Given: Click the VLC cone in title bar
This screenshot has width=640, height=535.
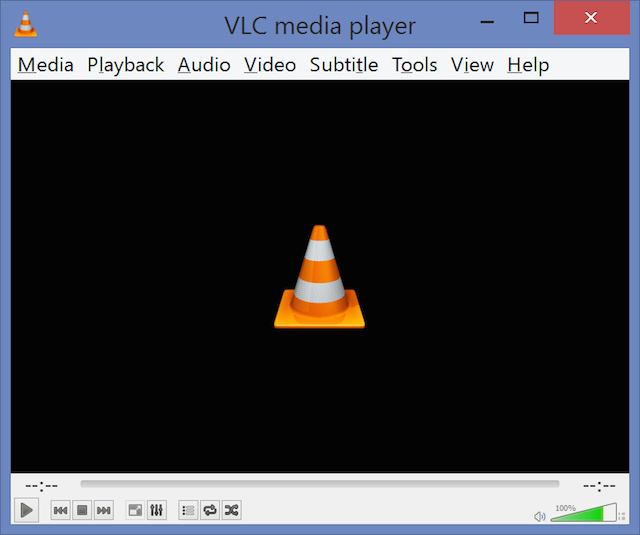Looking at the screenshot, I should click(x=26, y=24).
